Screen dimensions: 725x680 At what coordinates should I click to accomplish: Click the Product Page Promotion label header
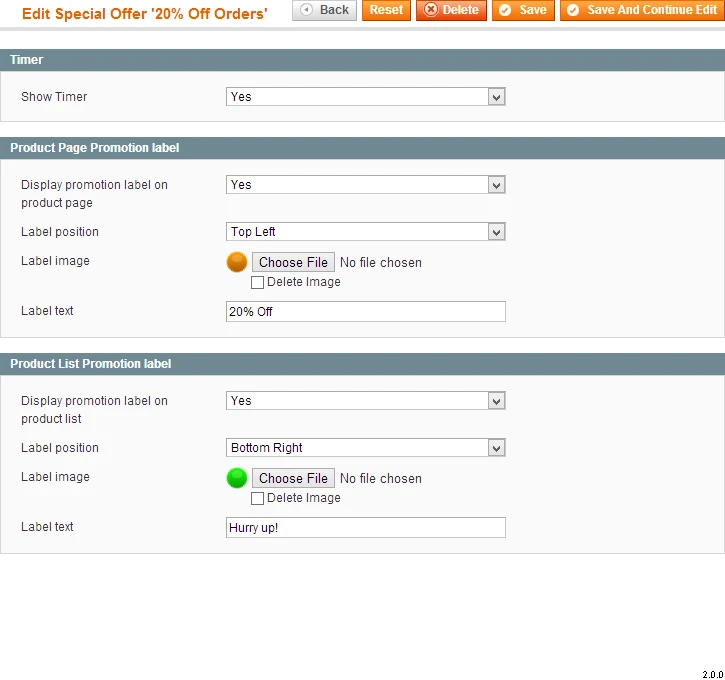(95, 148)
